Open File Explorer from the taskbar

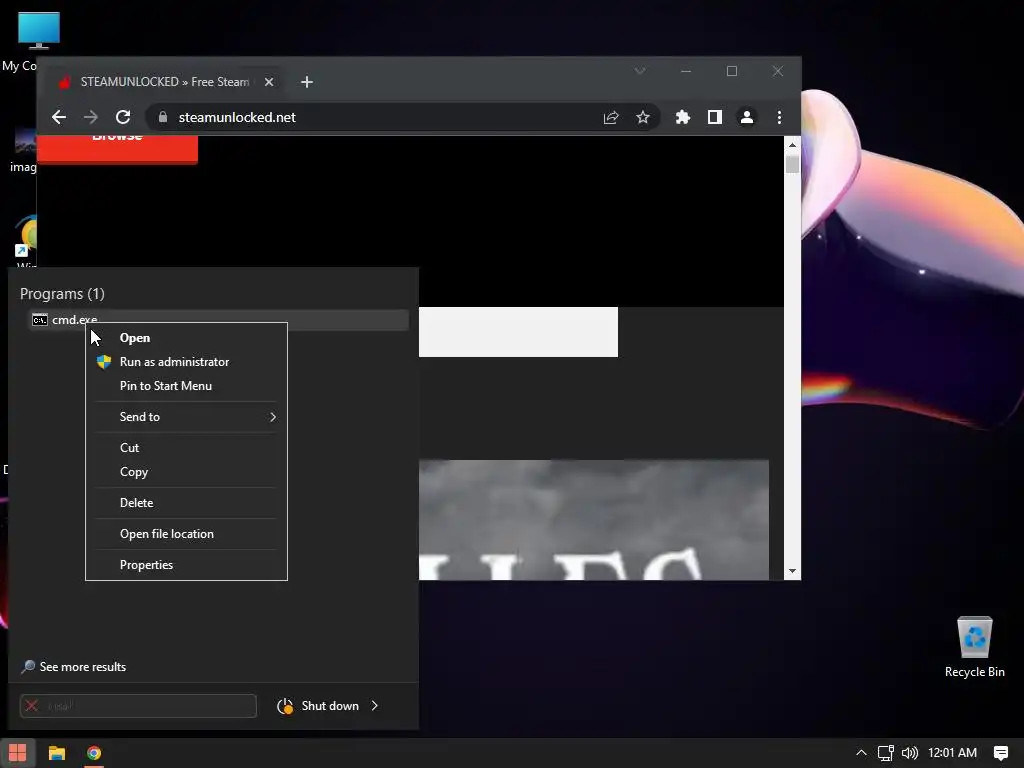click(57, 753)
